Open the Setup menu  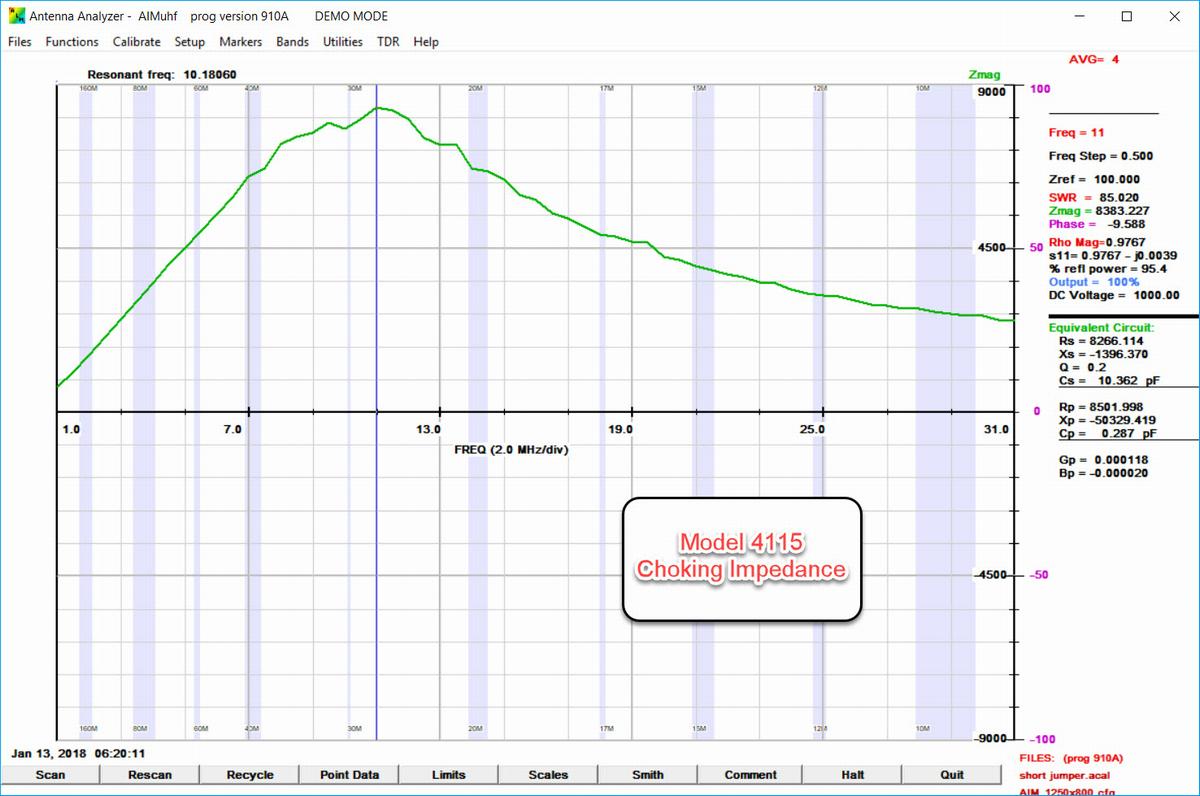pyautogui.click(x=189, y=42)
